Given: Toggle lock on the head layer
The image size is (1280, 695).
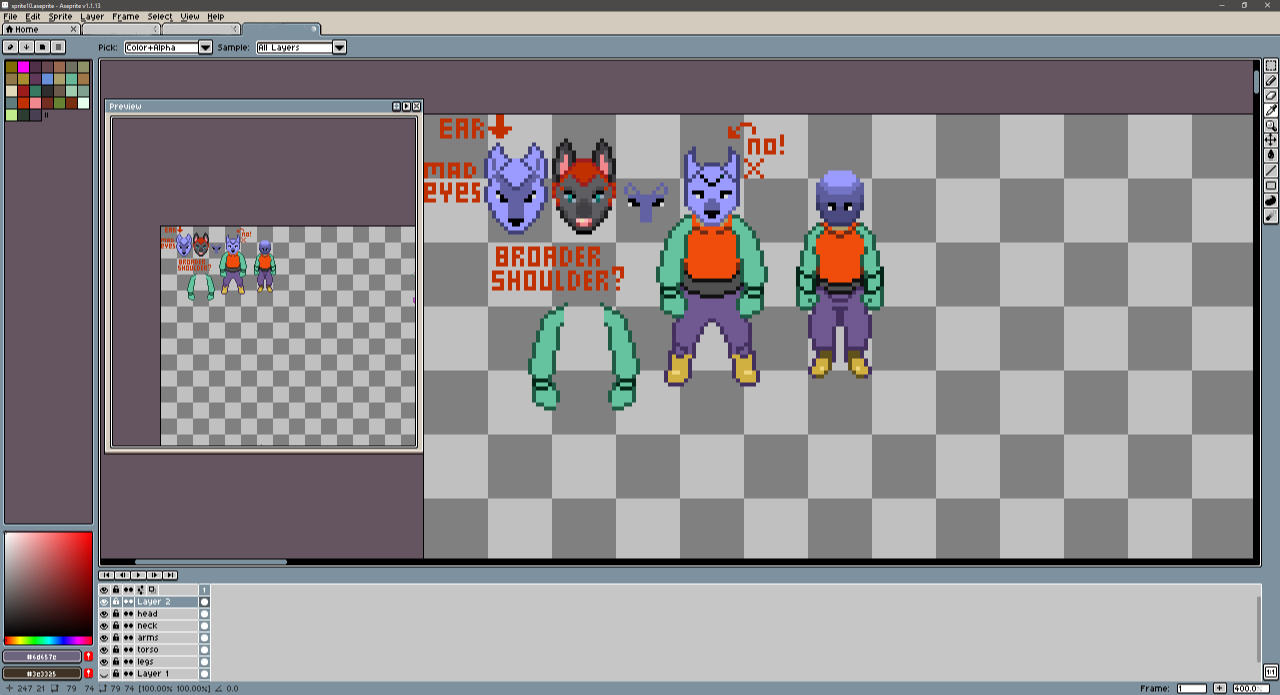Looking at the screenshot, I should pos(116,614).
